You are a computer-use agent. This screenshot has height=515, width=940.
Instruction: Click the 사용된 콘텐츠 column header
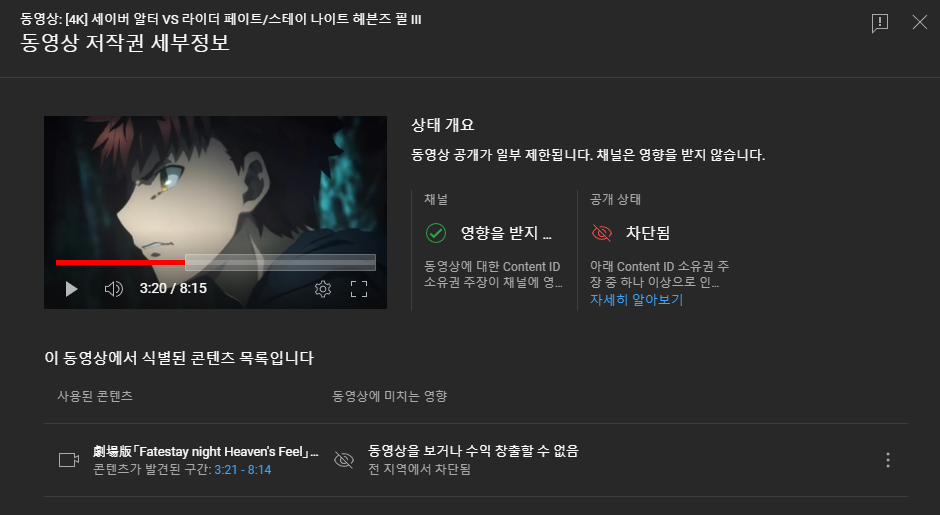(x=95, y=396)
